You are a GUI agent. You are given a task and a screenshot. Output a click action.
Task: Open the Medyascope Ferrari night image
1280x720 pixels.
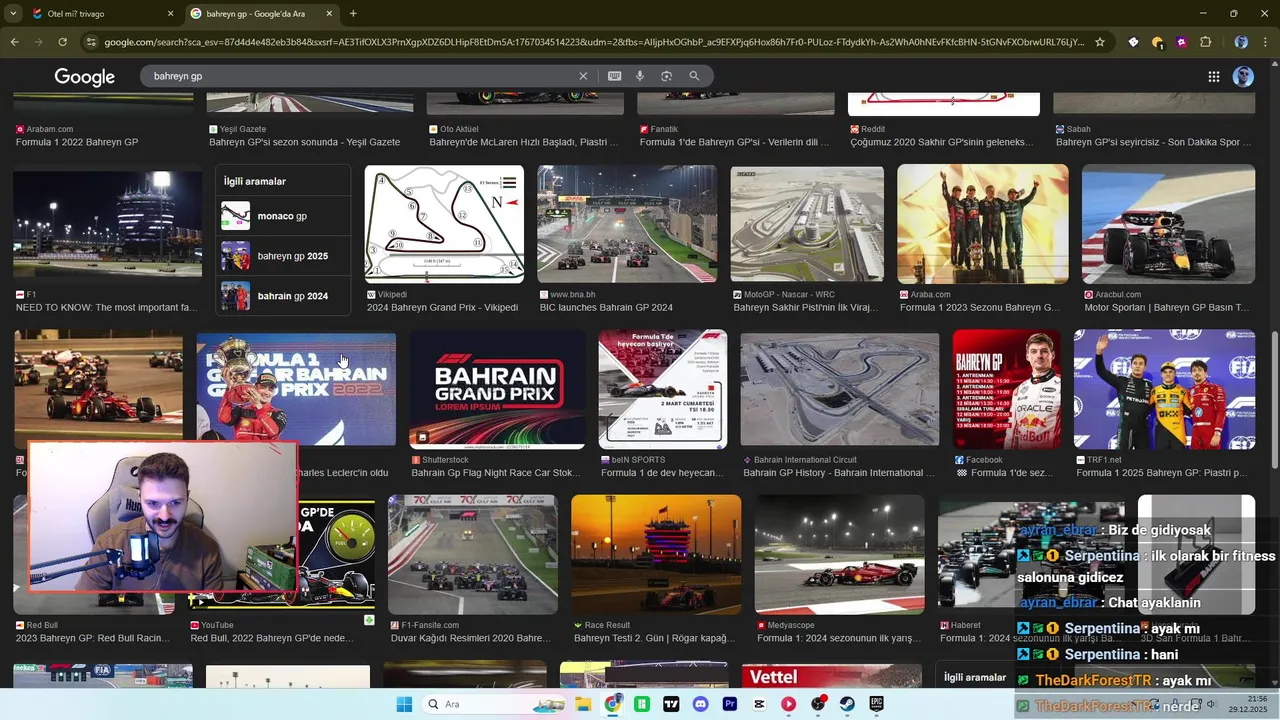[x=840, y=554]
